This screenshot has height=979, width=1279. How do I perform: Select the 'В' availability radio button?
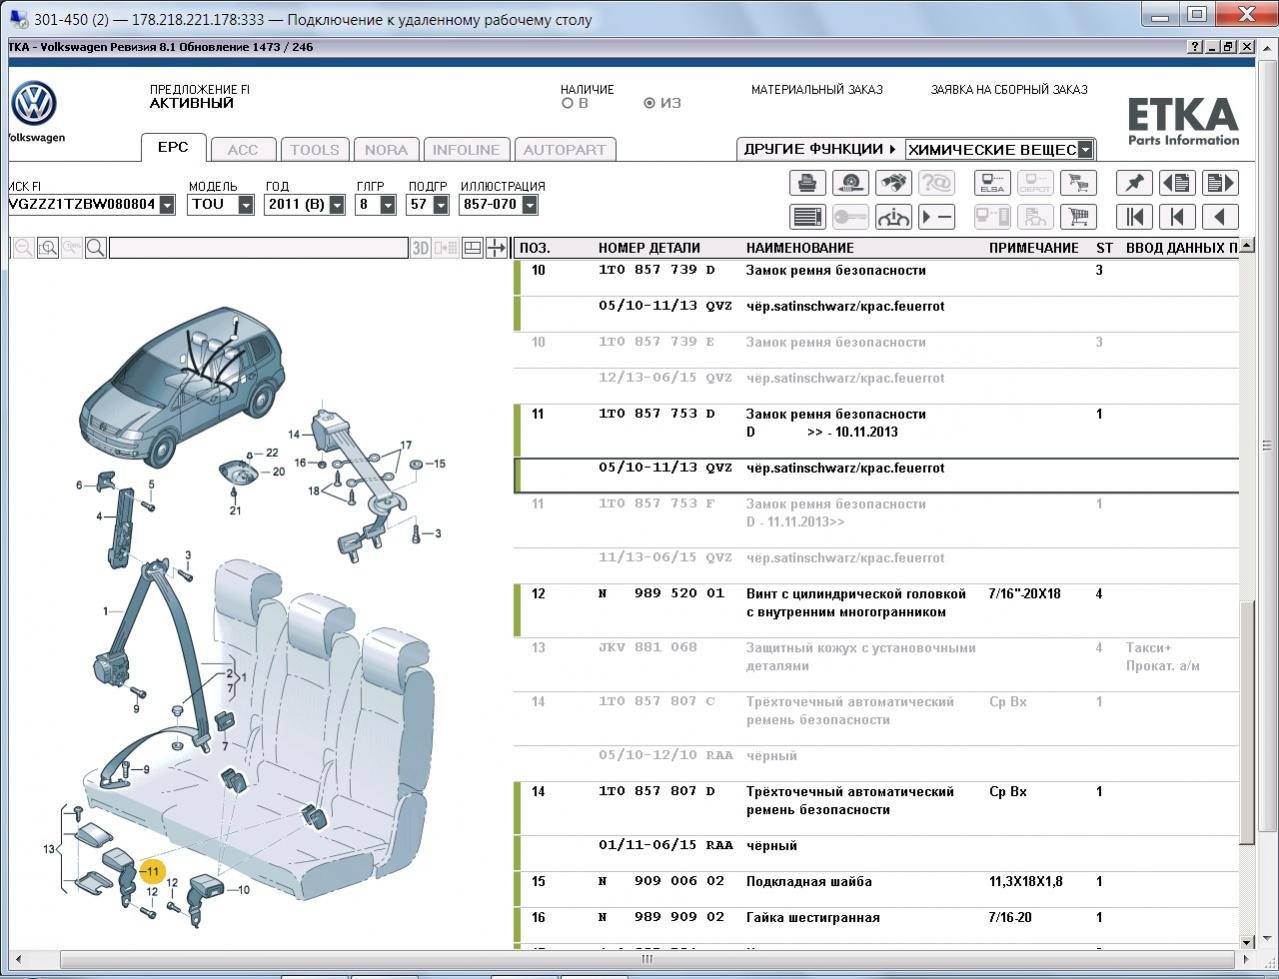click(567, 103)
